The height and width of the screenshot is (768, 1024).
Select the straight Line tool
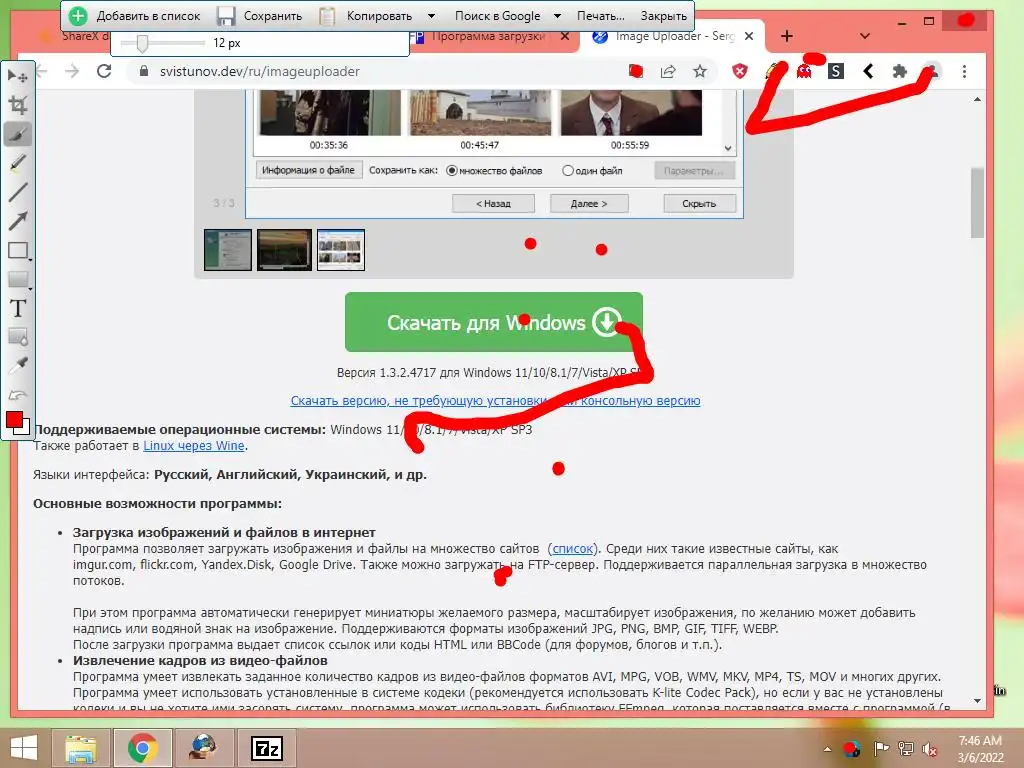pyautogui.click(x=18, y=191)
